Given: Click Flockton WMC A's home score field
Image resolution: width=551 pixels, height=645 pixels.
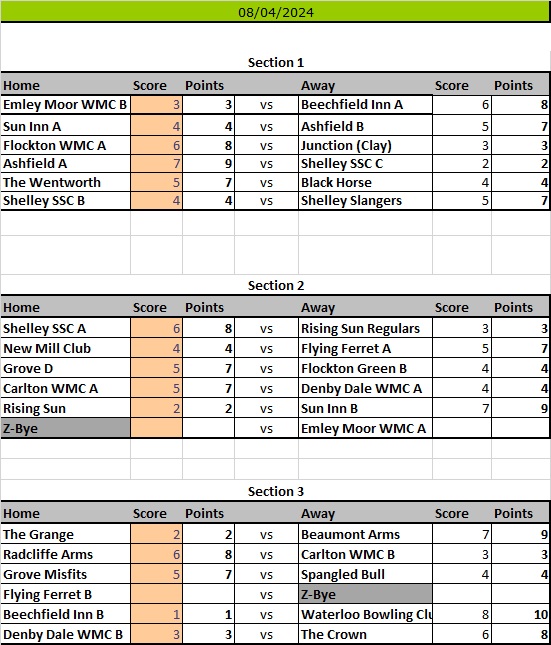Looking at the screenshot, I should 156,145.
